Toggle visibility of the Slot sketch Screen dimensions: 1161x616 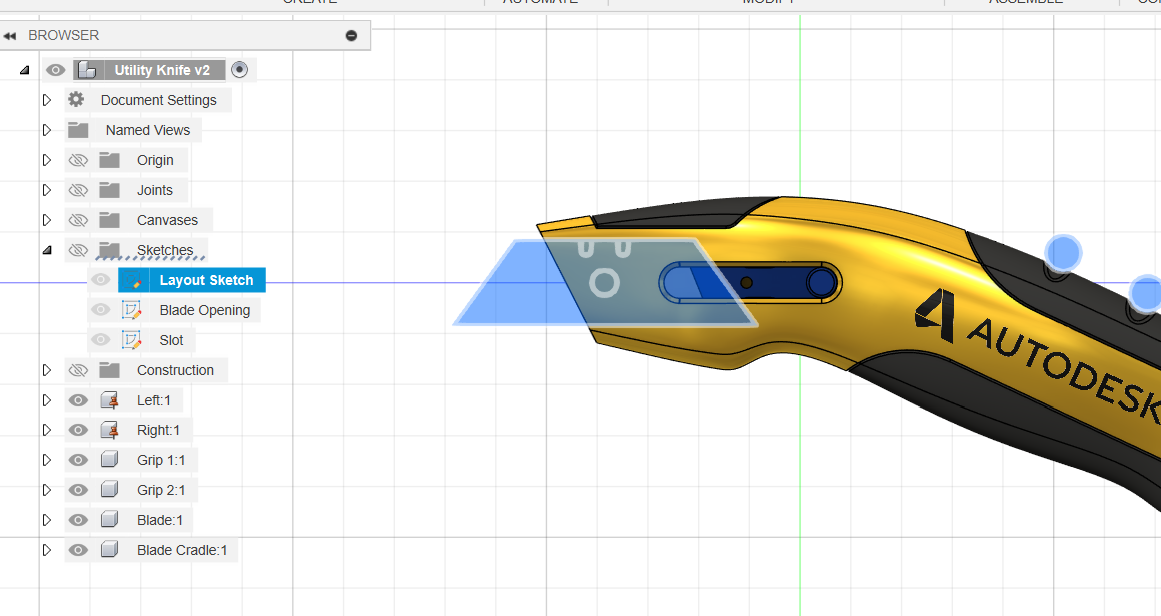click(101, 340)
